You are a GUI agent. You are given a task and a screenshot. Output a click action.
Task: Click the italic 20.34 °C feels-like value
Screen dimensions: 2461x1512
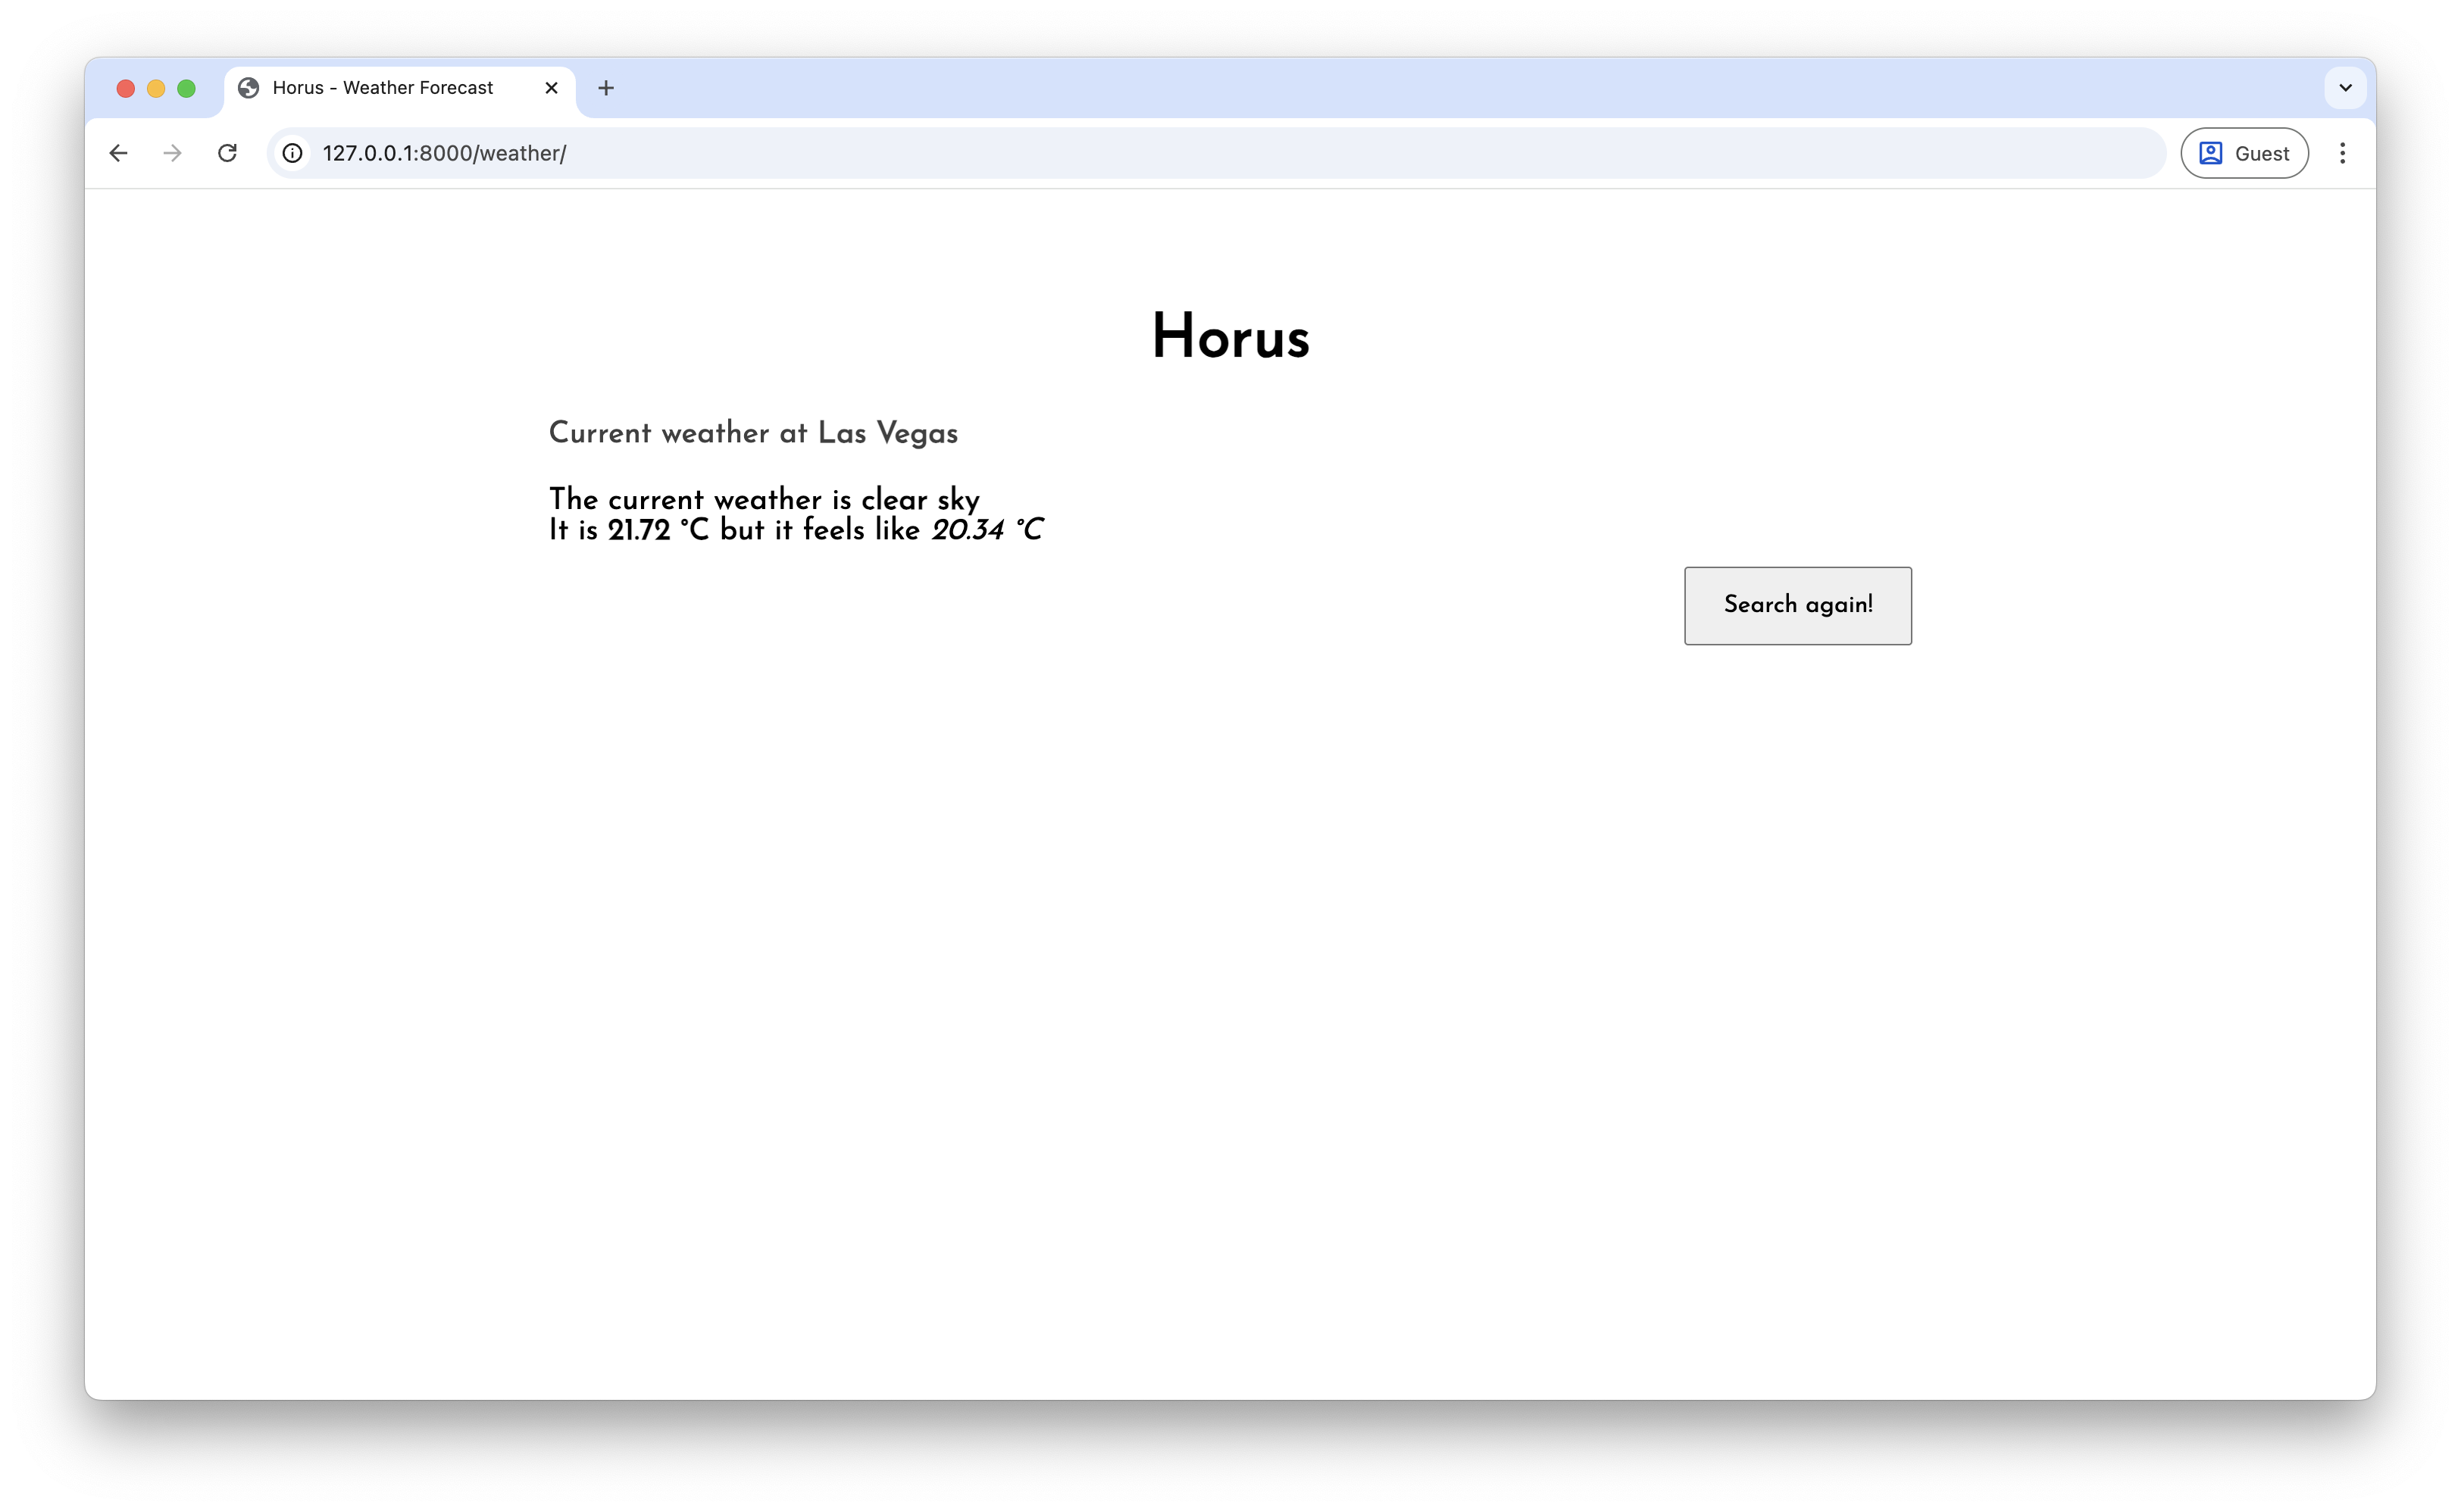point(987,530)
